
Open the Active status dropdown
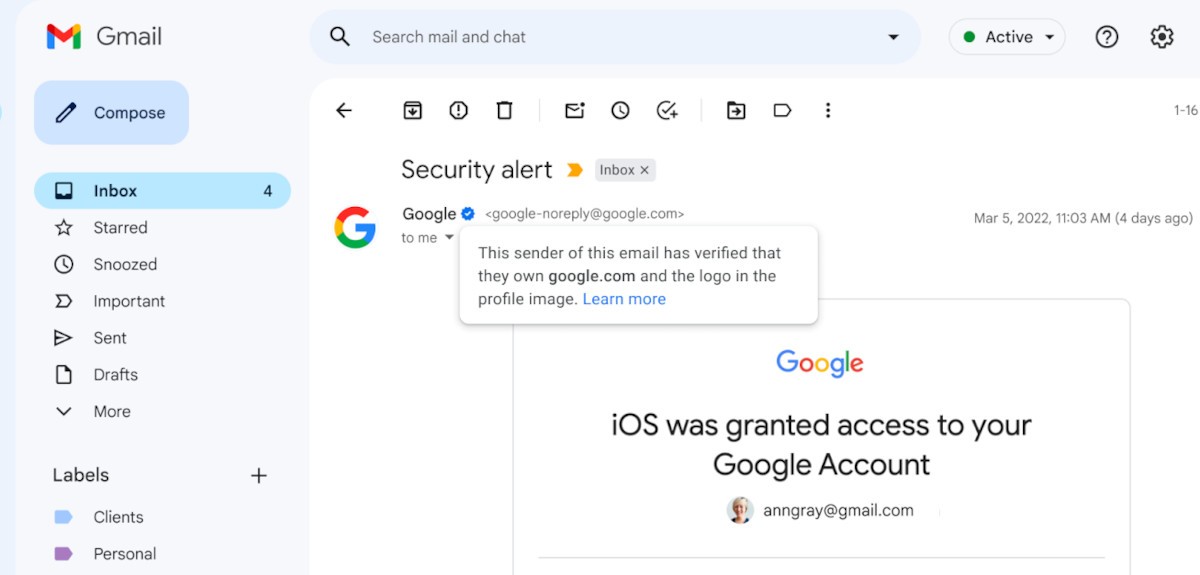1007,37
